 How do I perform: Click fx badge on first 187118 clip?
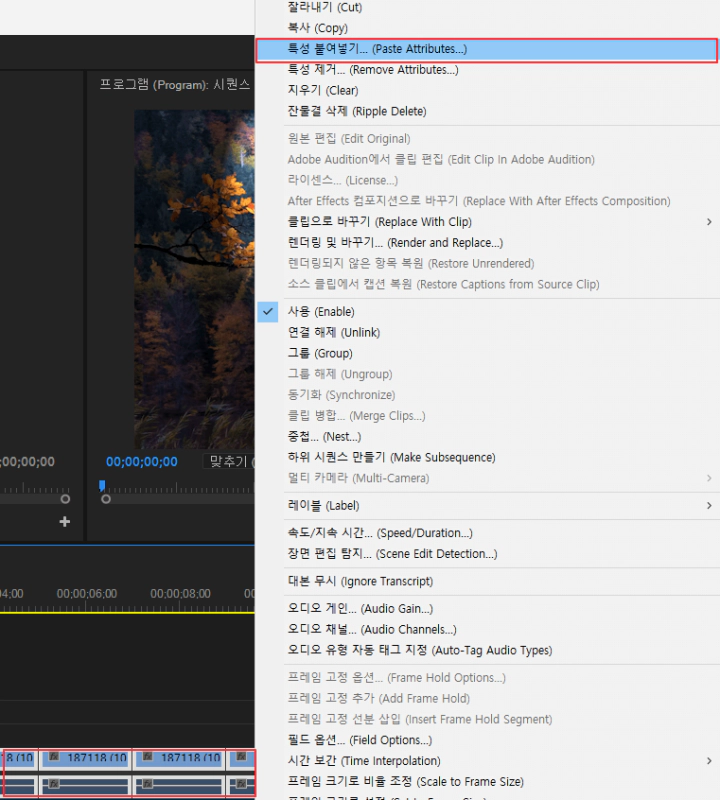pyautogui.click(x=54, y=757)
